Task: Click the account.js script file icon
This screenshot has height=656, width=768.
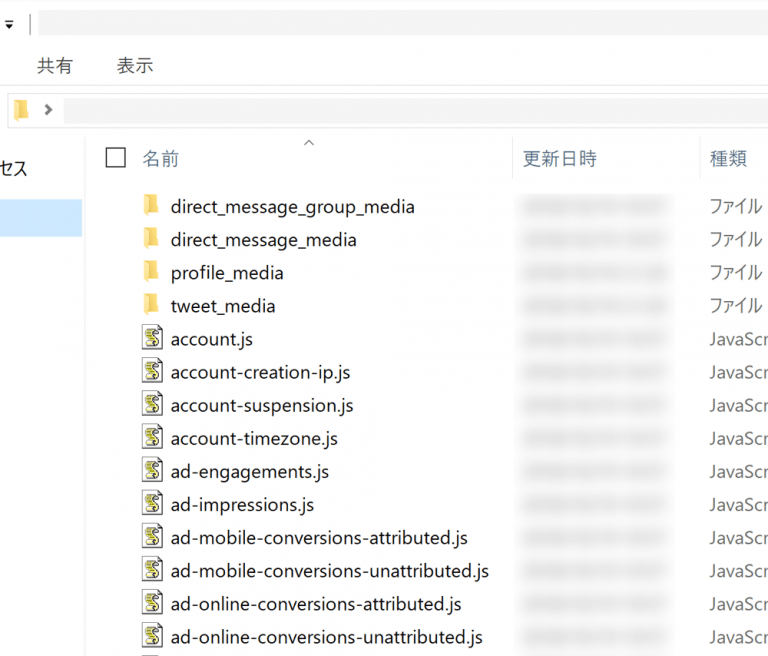Action: point(152,338)
